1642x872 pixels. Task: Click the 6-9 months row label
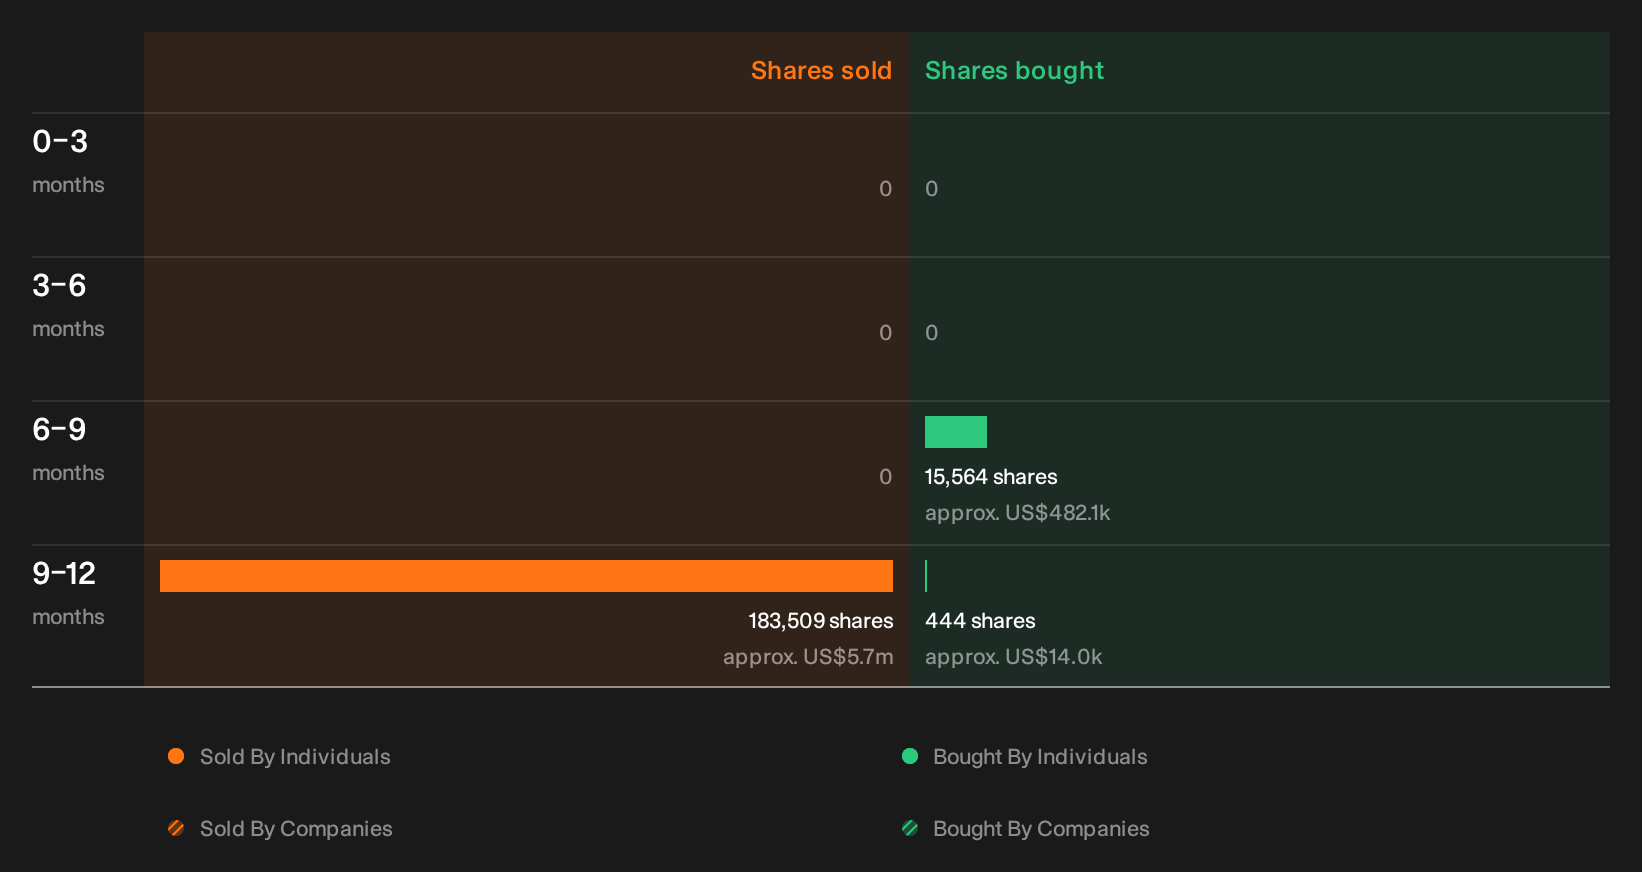click(68, 450)
